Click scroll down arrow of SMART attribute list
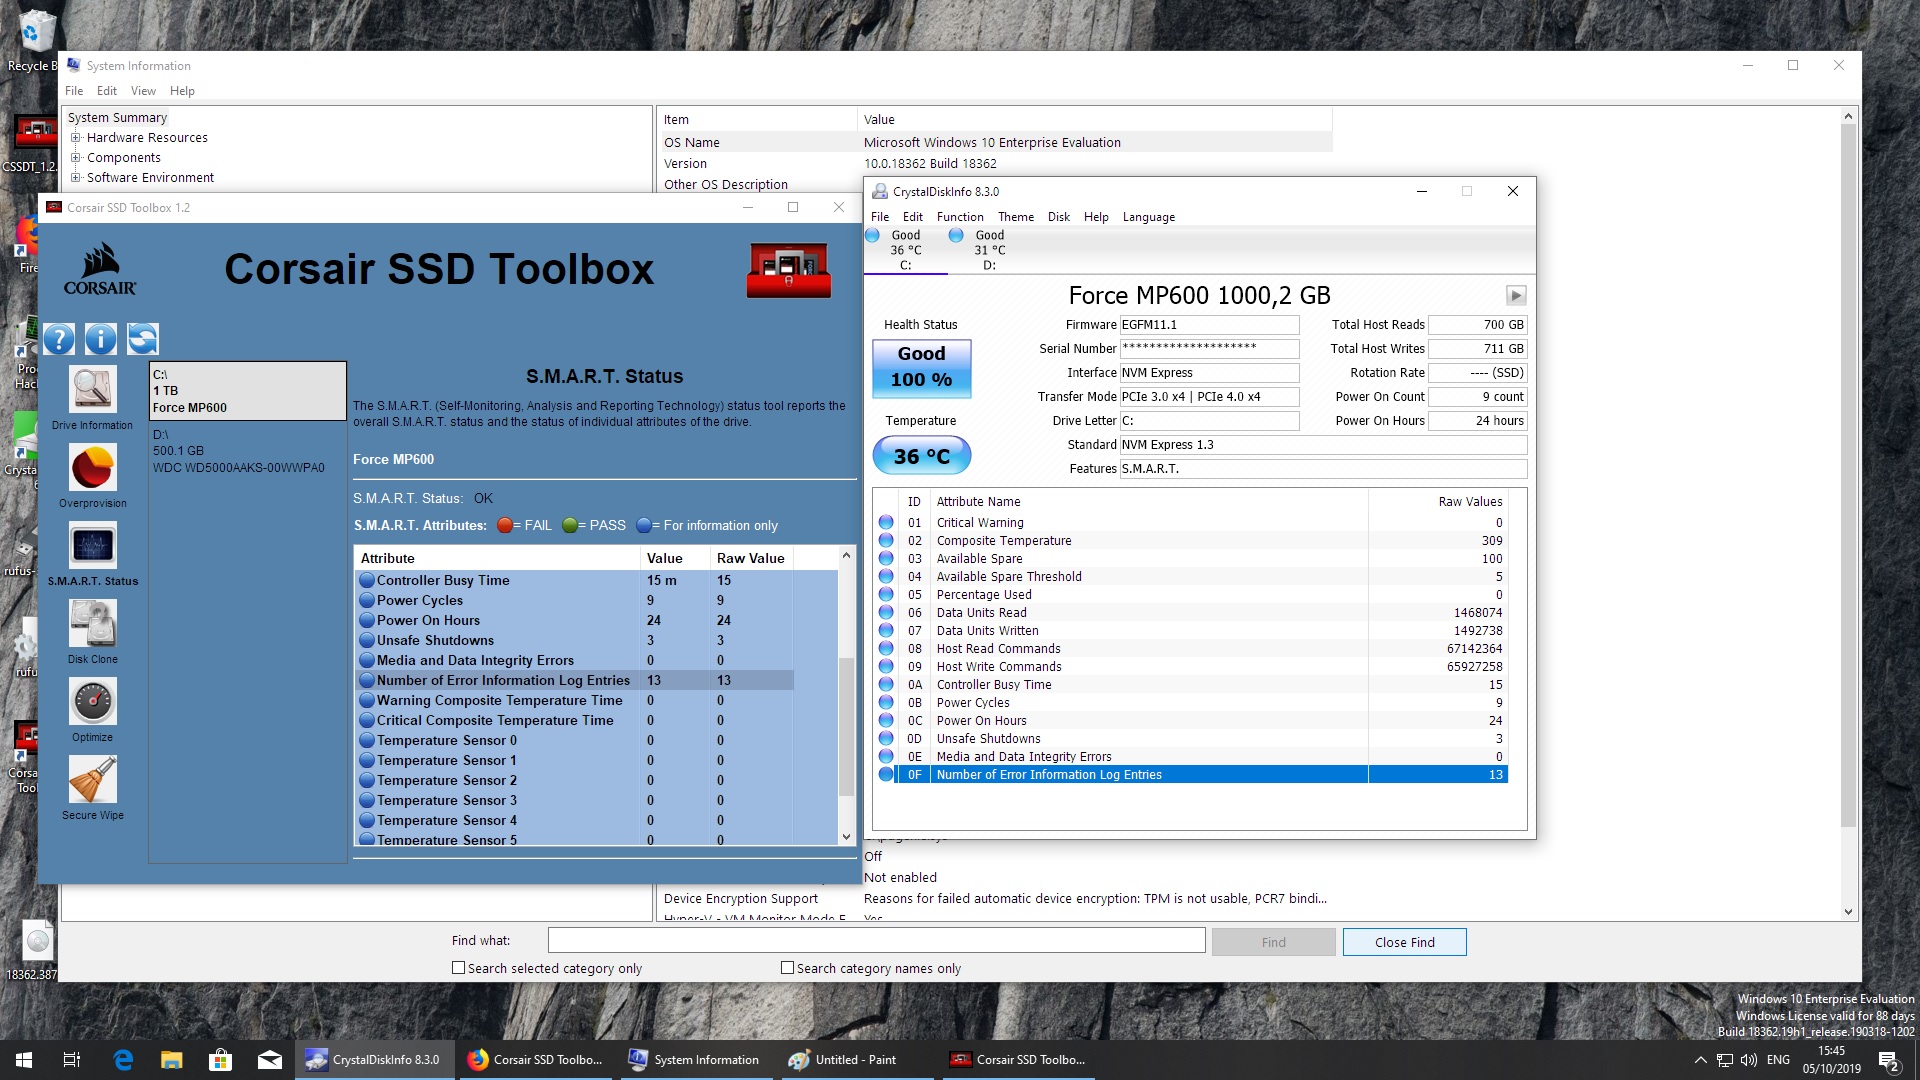This screenshot has height=1080, width=1920. 846,837
